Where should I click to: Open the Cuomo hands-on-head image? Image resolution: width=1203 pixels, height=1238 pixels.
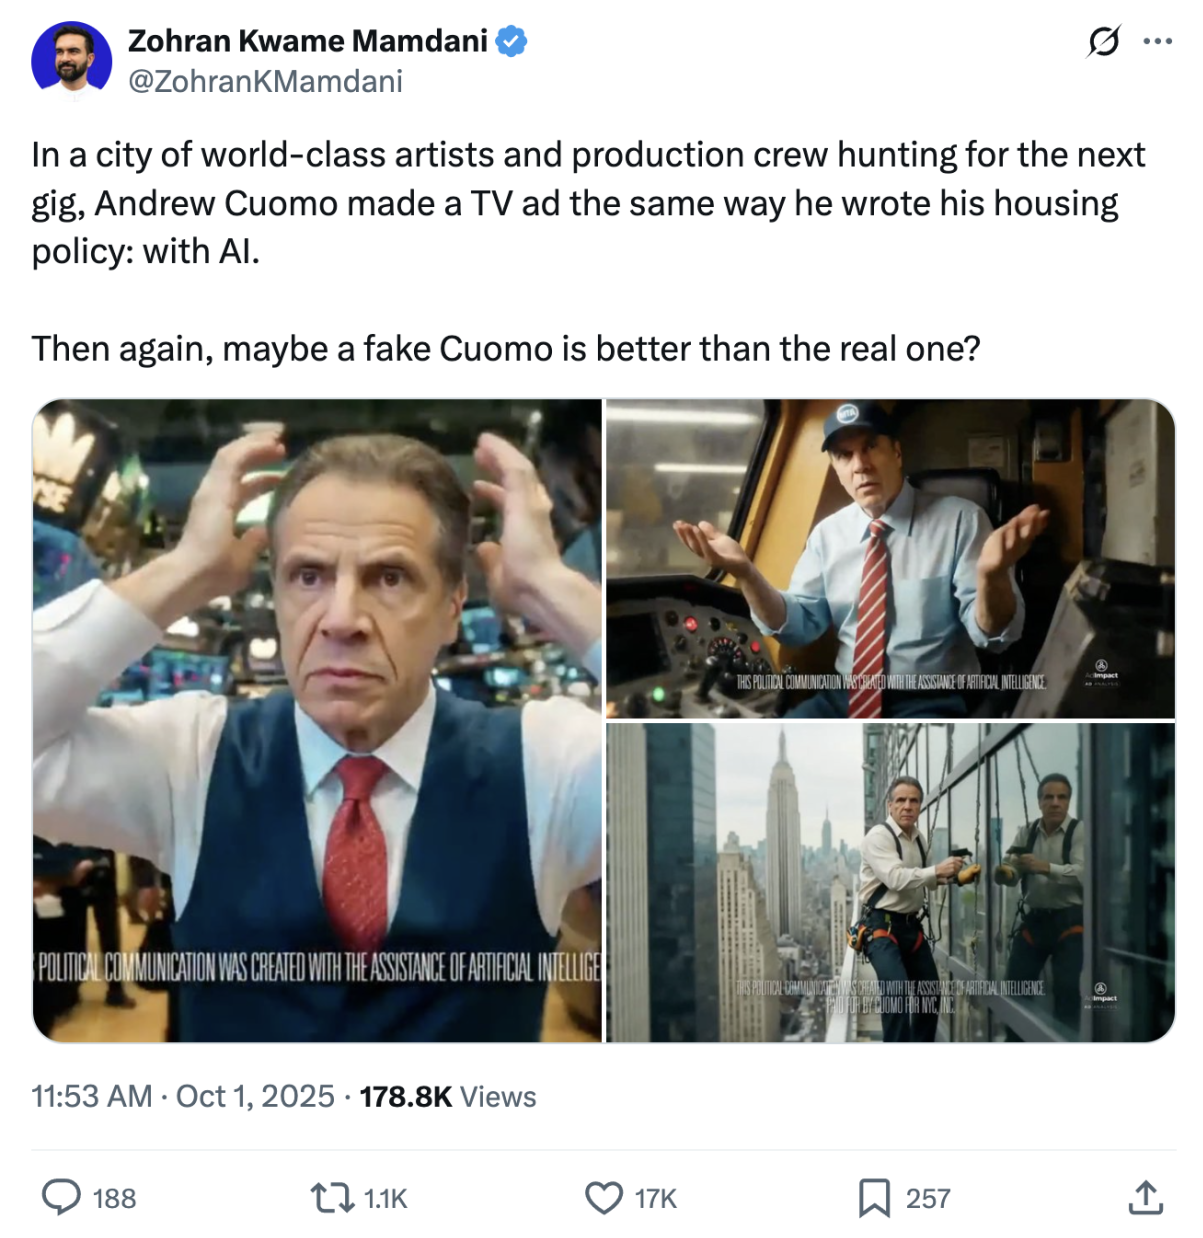pyautogui.click(x=318, y=720)
